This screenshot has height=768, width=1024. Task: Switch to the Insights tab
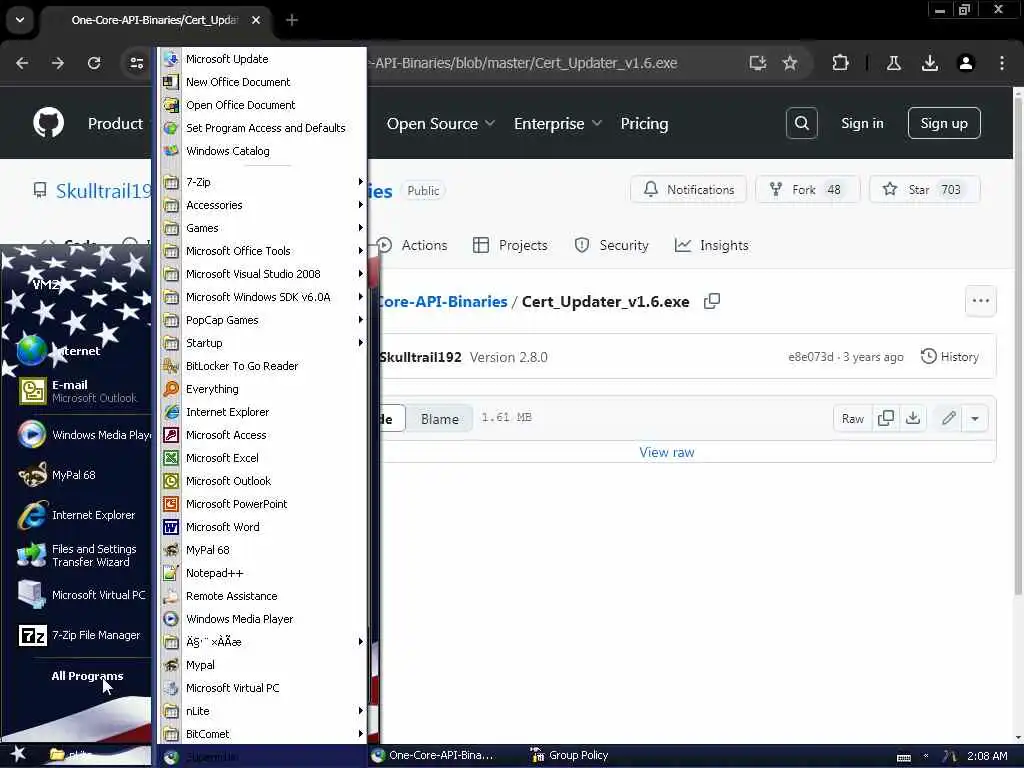click(x=712, y=246)
